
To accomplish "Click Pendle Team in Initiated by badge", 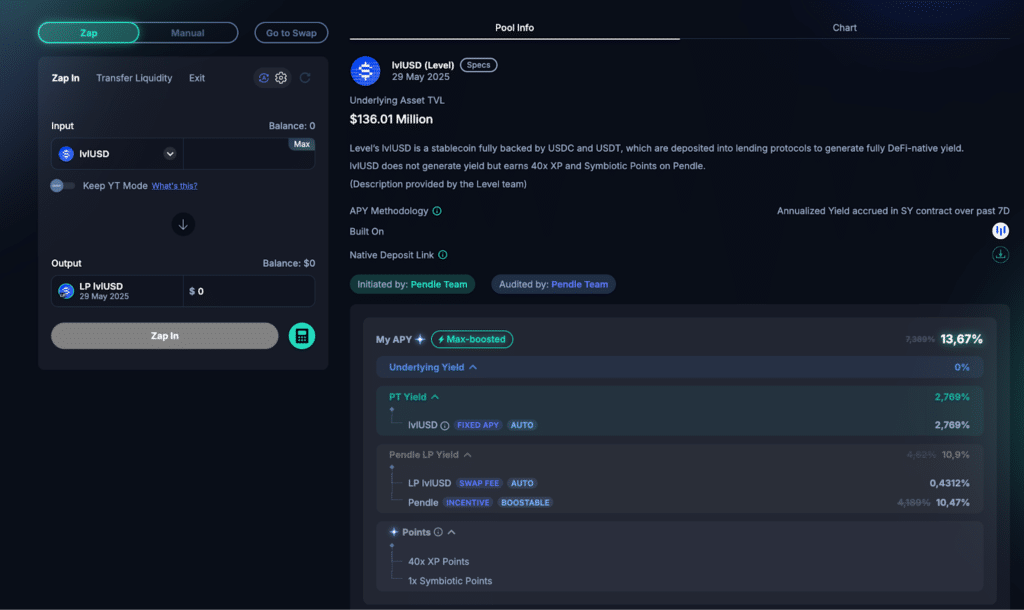I will point(439,284).
